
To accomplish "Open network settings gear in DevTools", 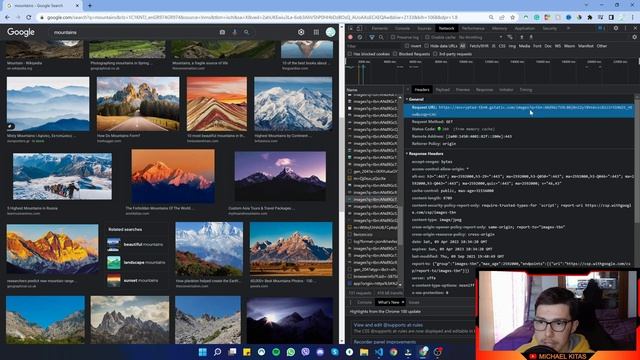I will [x=634, y=37].
